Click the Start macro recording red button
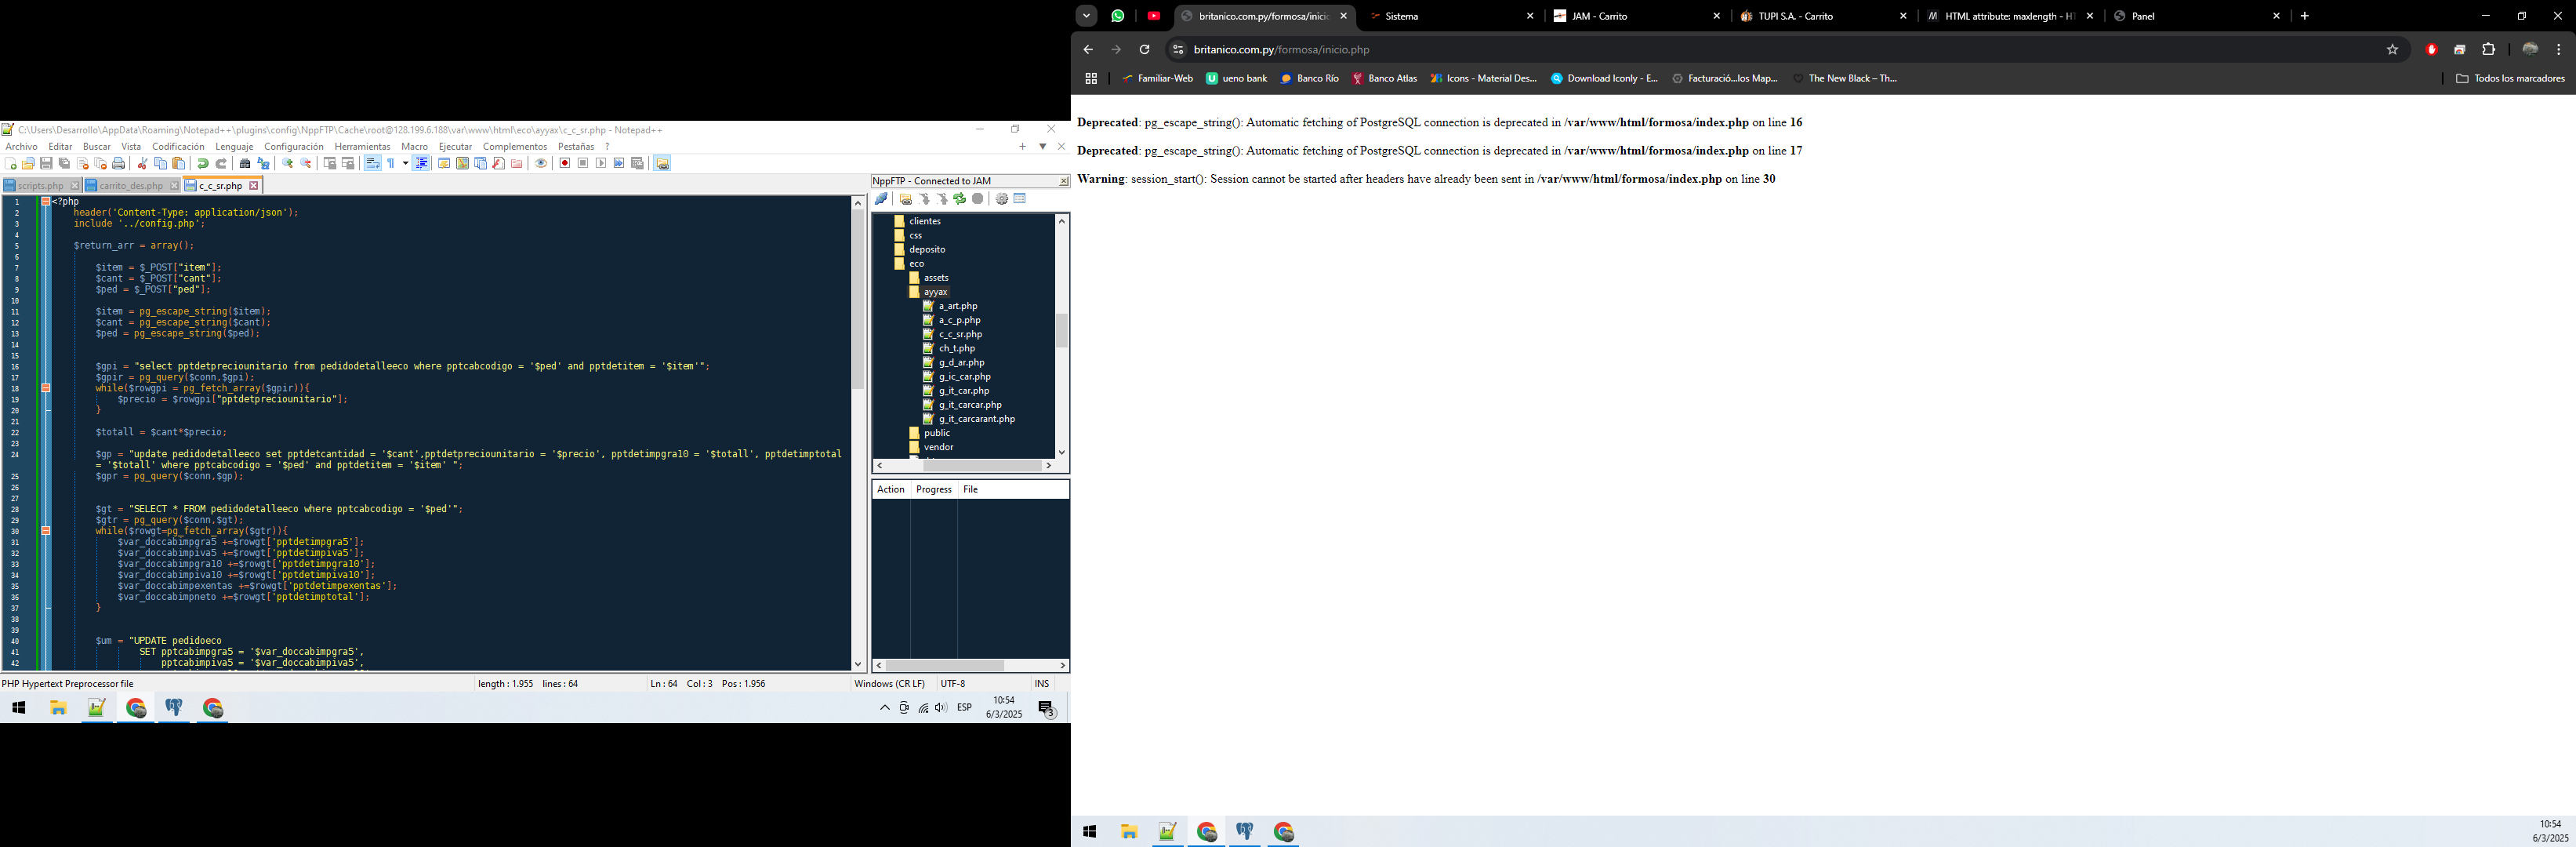This screenshot has width=2576, height=847. (x=565, y=163)
